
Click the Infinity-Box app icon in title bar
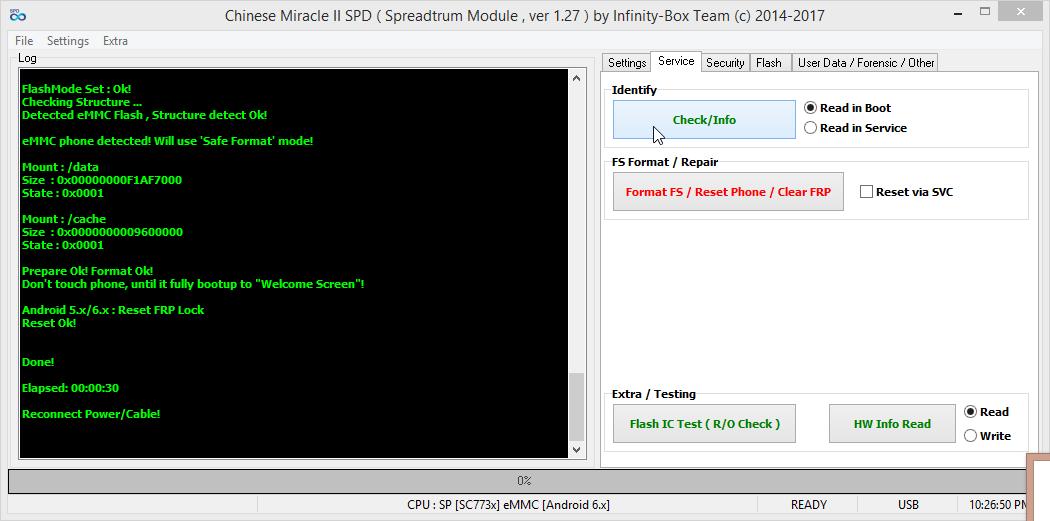point(17,14)
